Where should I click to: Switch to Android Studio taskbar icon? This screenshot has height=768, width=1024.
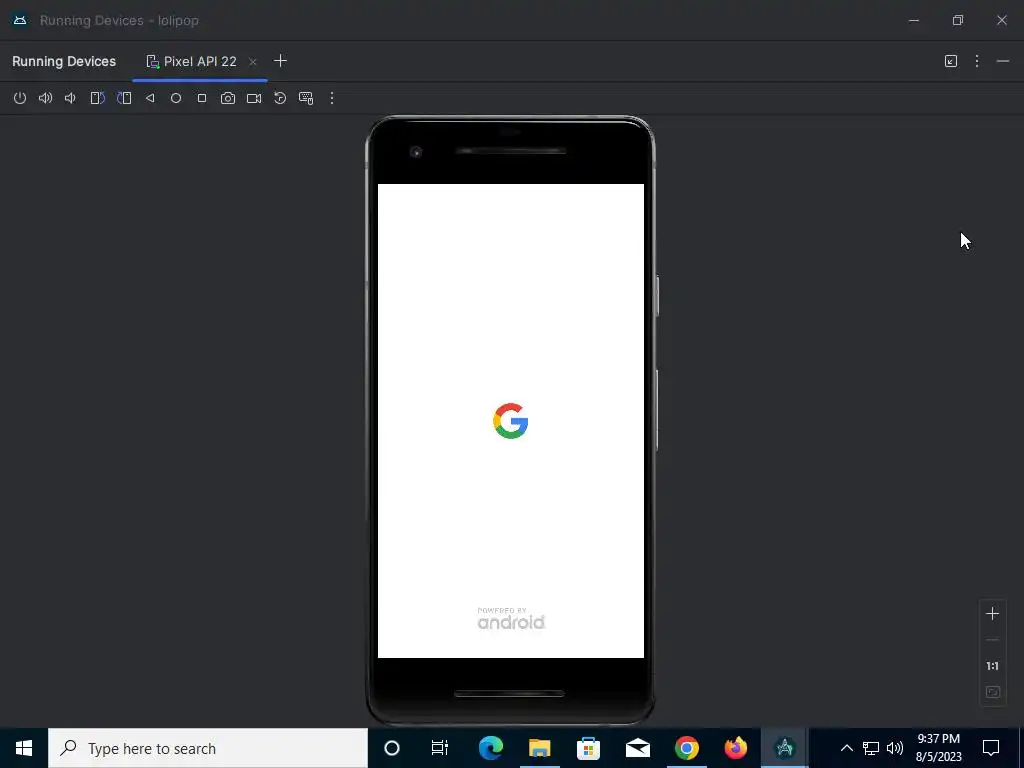click(x=784, y=748)
